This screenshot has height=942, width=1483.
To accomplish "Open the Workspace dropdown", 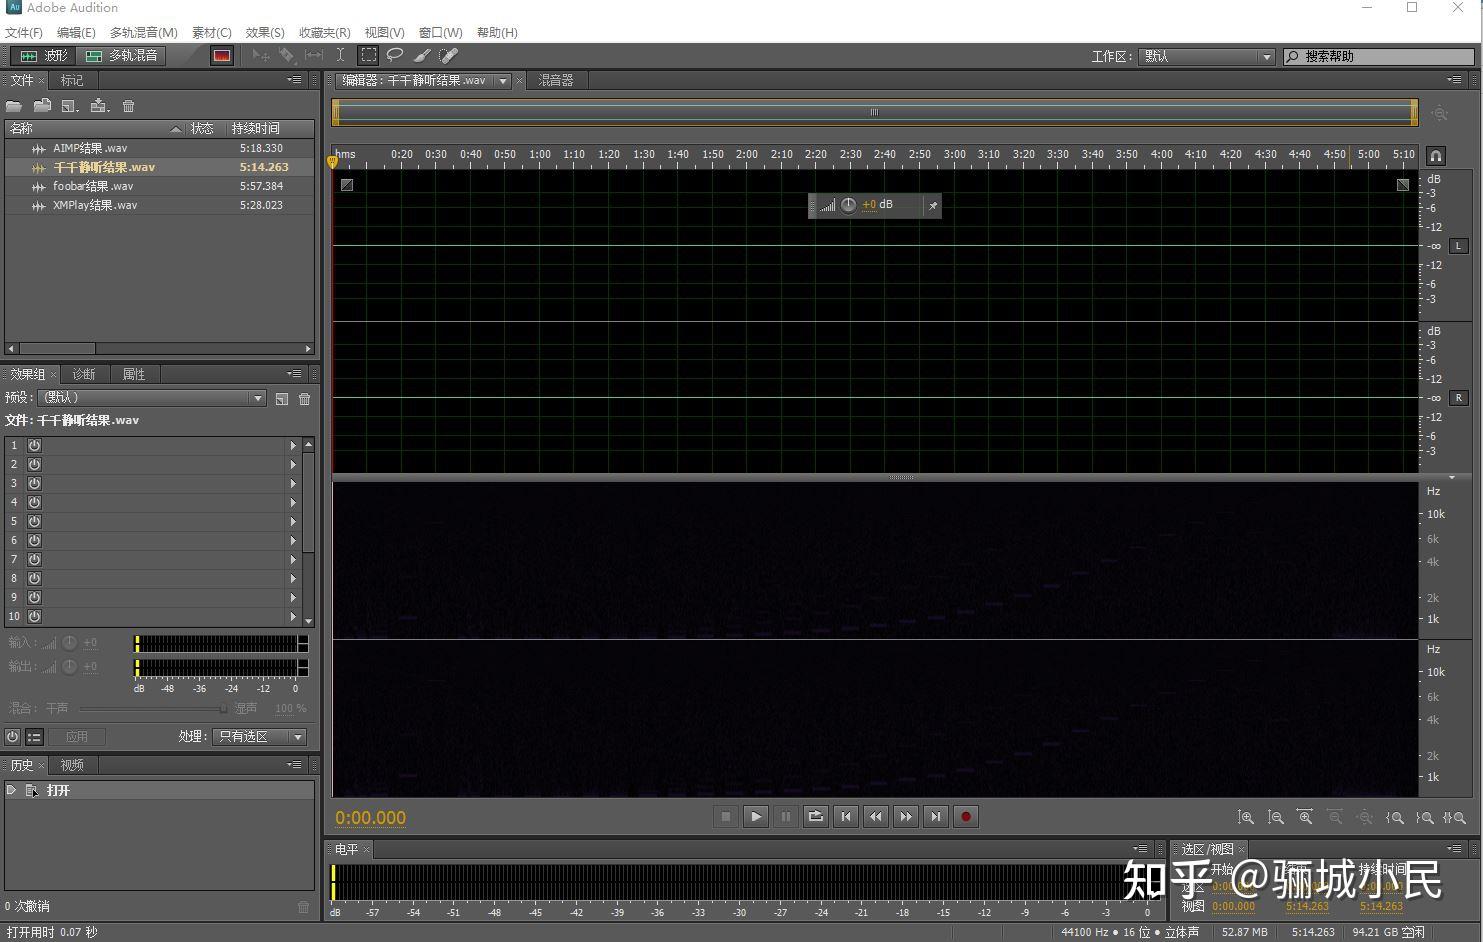I will coord(1207,57).
